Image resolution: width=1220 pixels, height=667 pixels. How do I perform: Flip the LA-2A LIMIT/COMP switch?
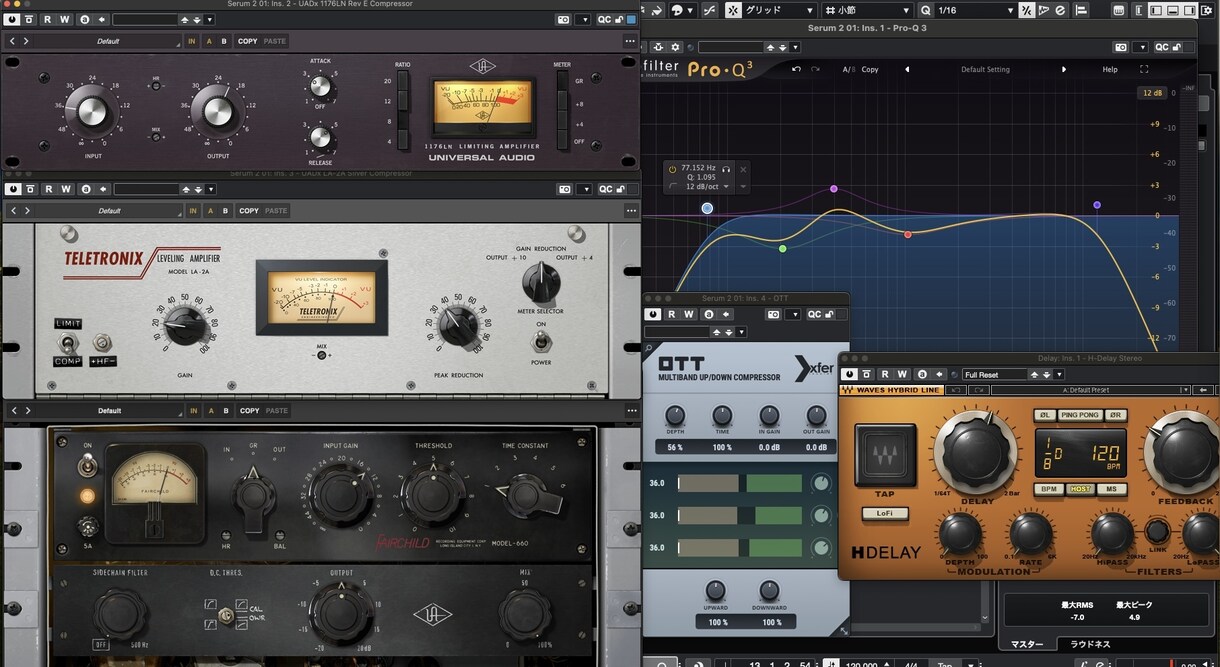(x=68, y=342)
